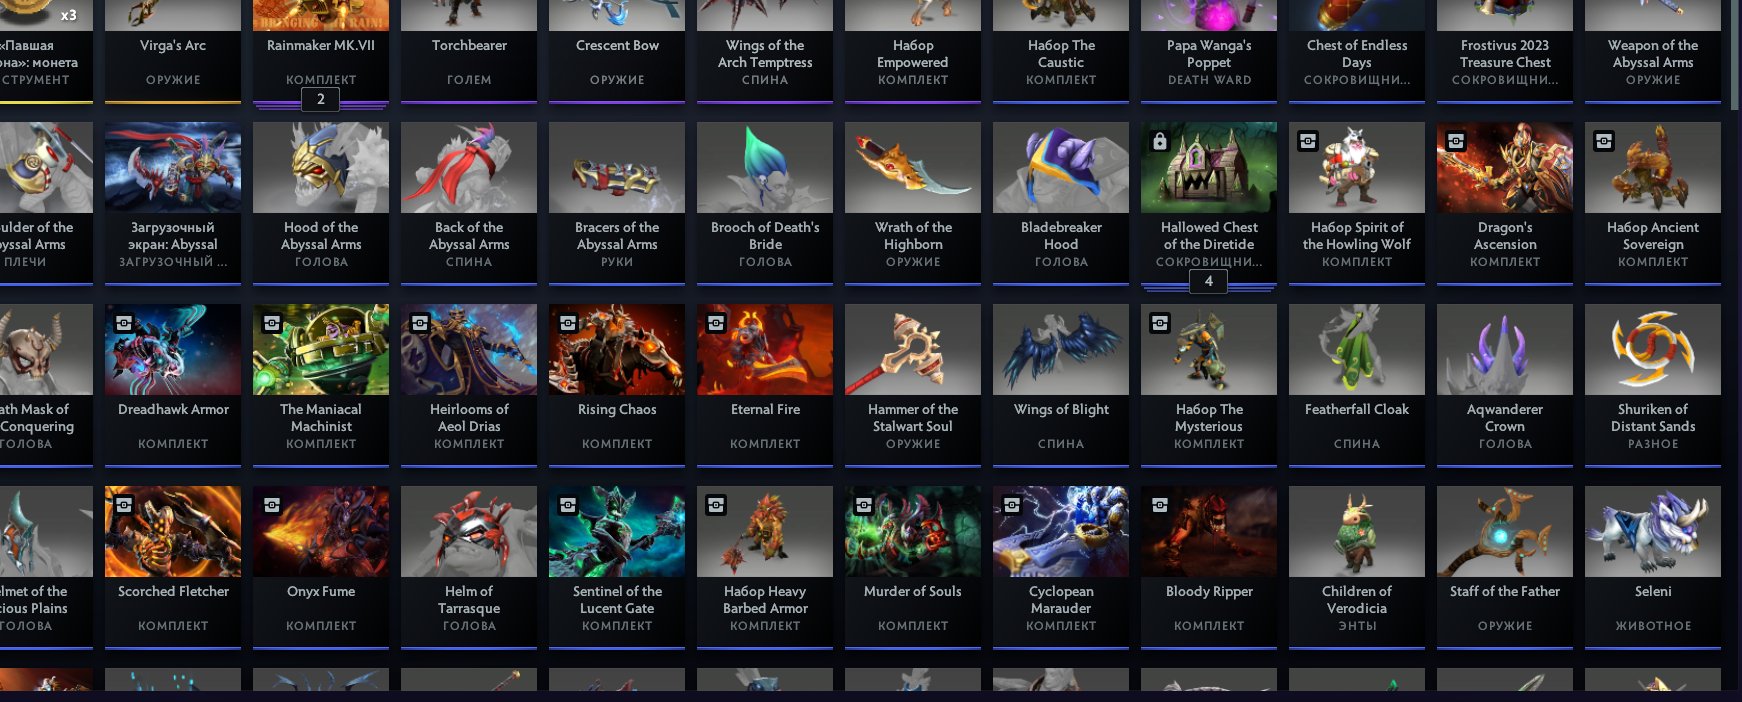Click the bundle icon on Dragon's Ascension
Image resolution: width=1742 pixels, height=702 pixels.
(1455, 141)
